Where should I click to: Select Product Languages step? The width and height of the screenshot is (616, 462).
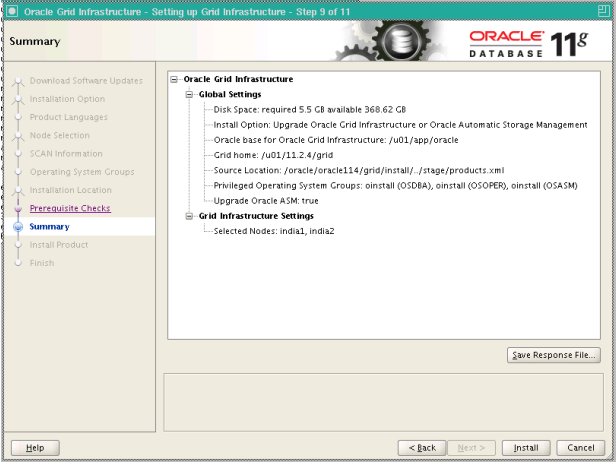coord(69,117)
